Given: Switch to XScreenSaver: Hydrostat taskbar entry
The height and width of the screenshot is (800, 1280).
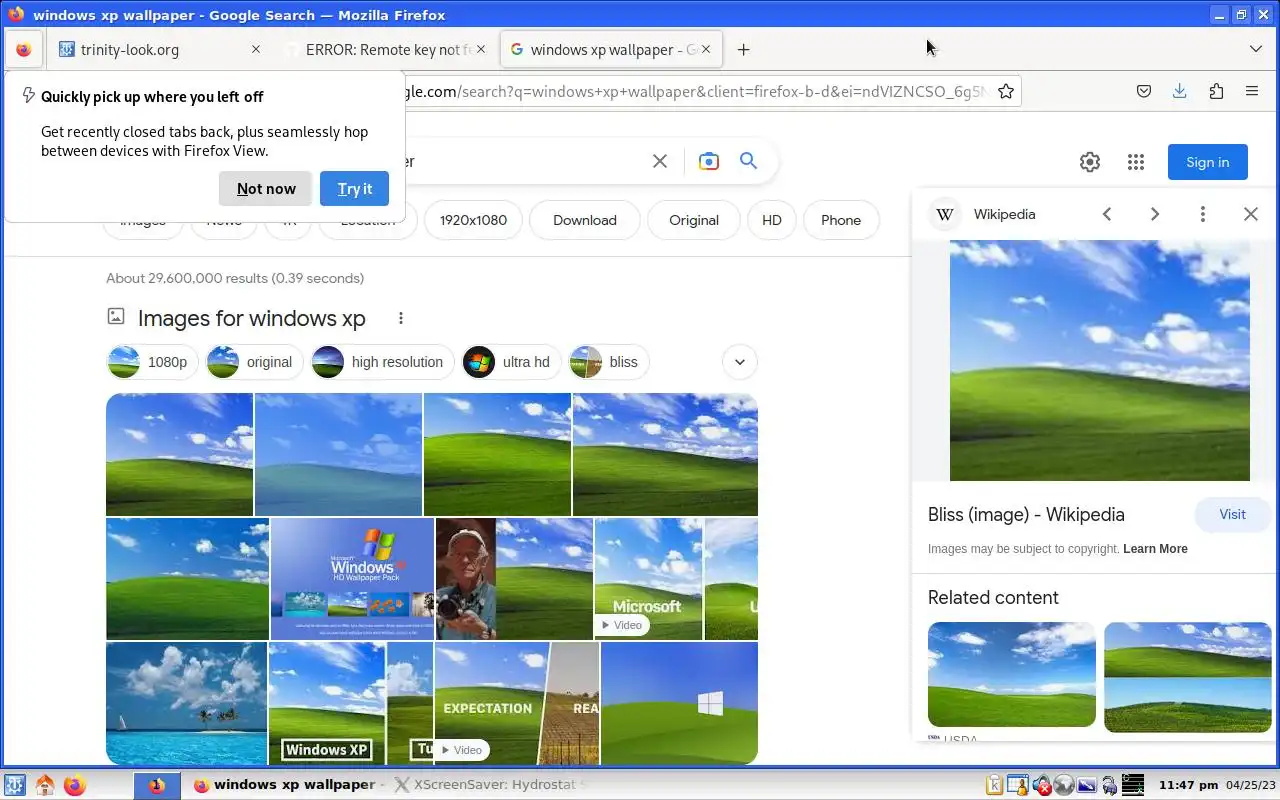Looking at the screenshot, I should pos(490,785).
